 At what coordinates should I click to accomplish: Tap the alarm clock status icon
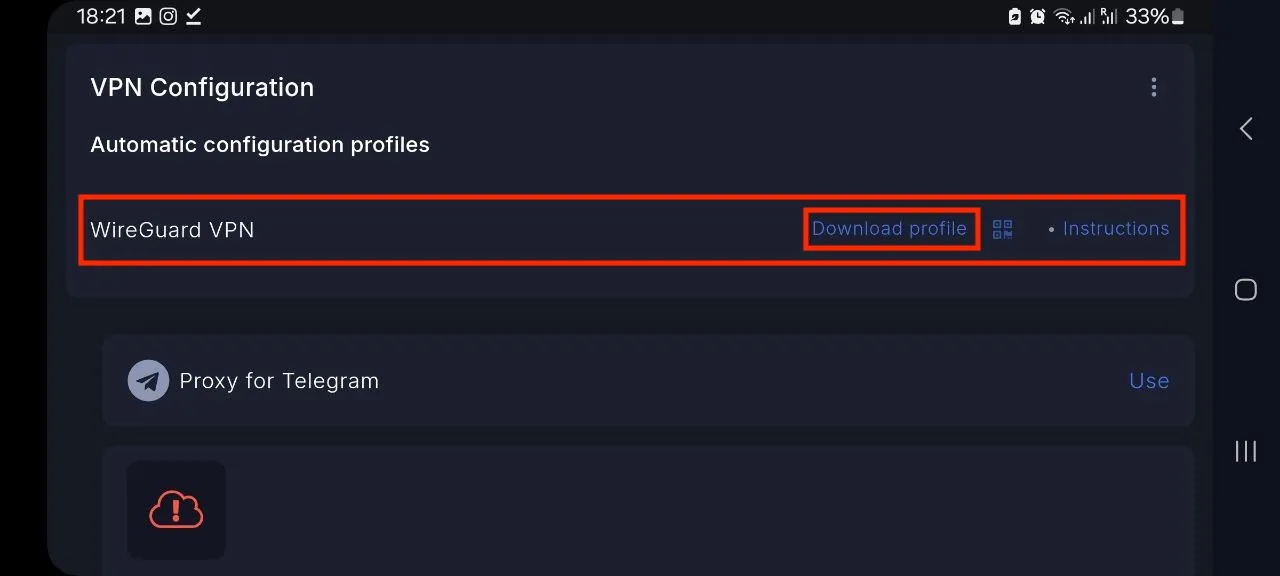pyautogui.click(x=1038, y=16)
